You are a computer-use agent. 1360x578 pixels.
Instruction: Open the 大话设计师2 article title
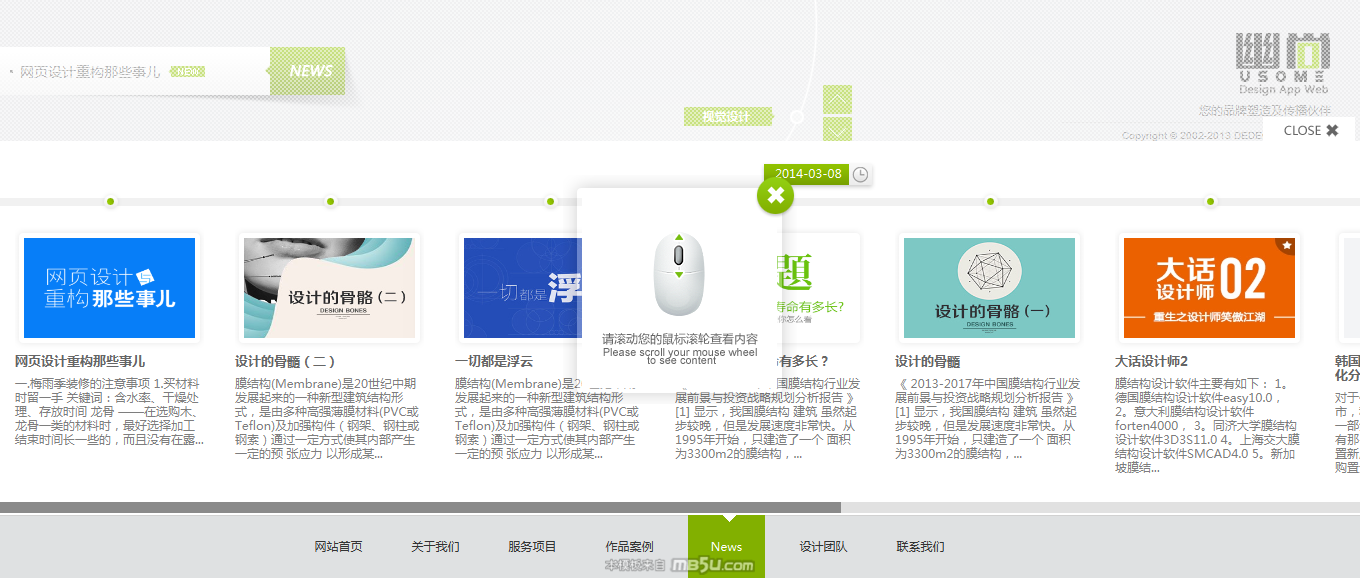pyautogui.click(x=1151, y=361)
